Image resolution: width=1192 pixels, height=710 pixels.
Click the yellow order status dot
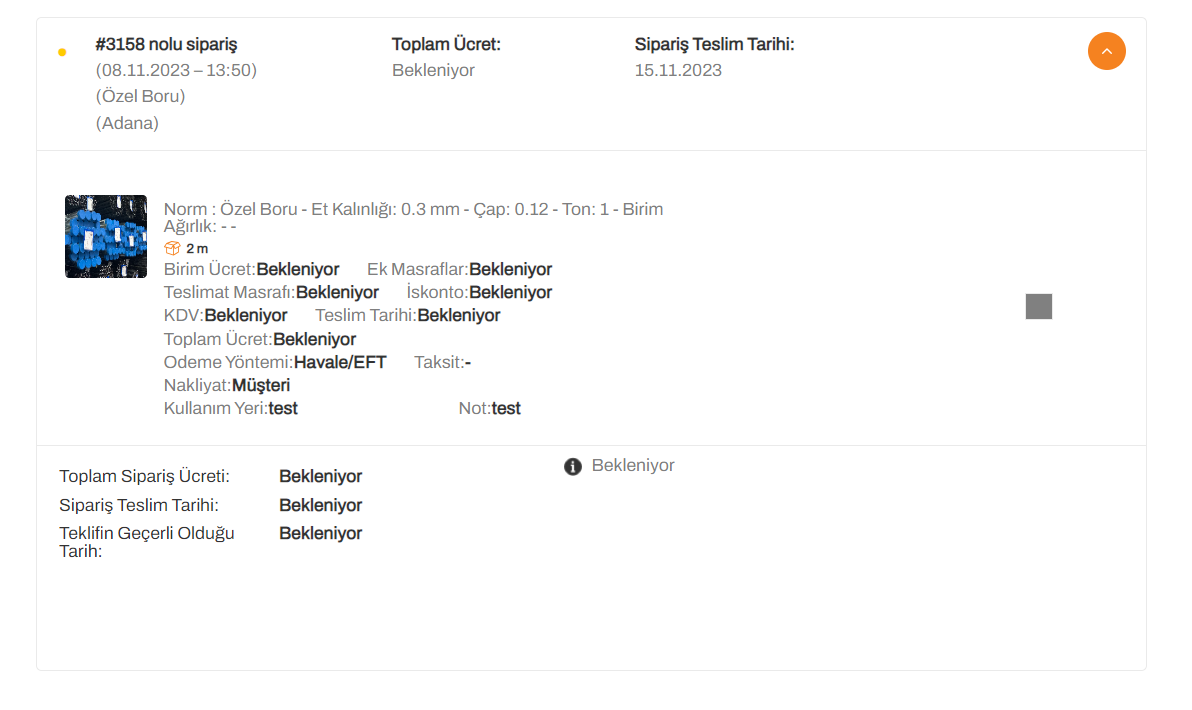62,52
